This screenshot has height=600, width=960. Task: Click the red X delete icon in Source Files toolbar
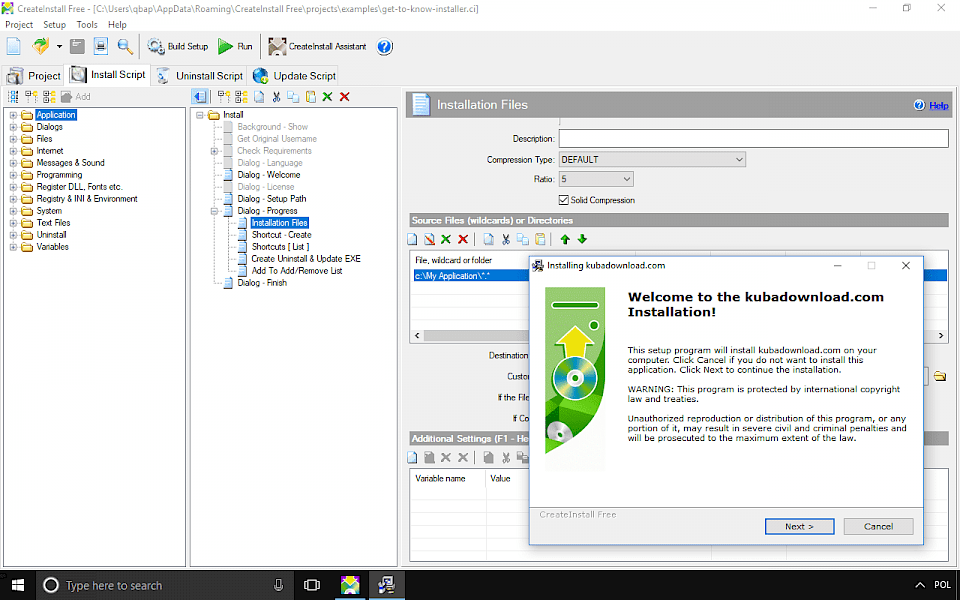(x=463, y=239)
